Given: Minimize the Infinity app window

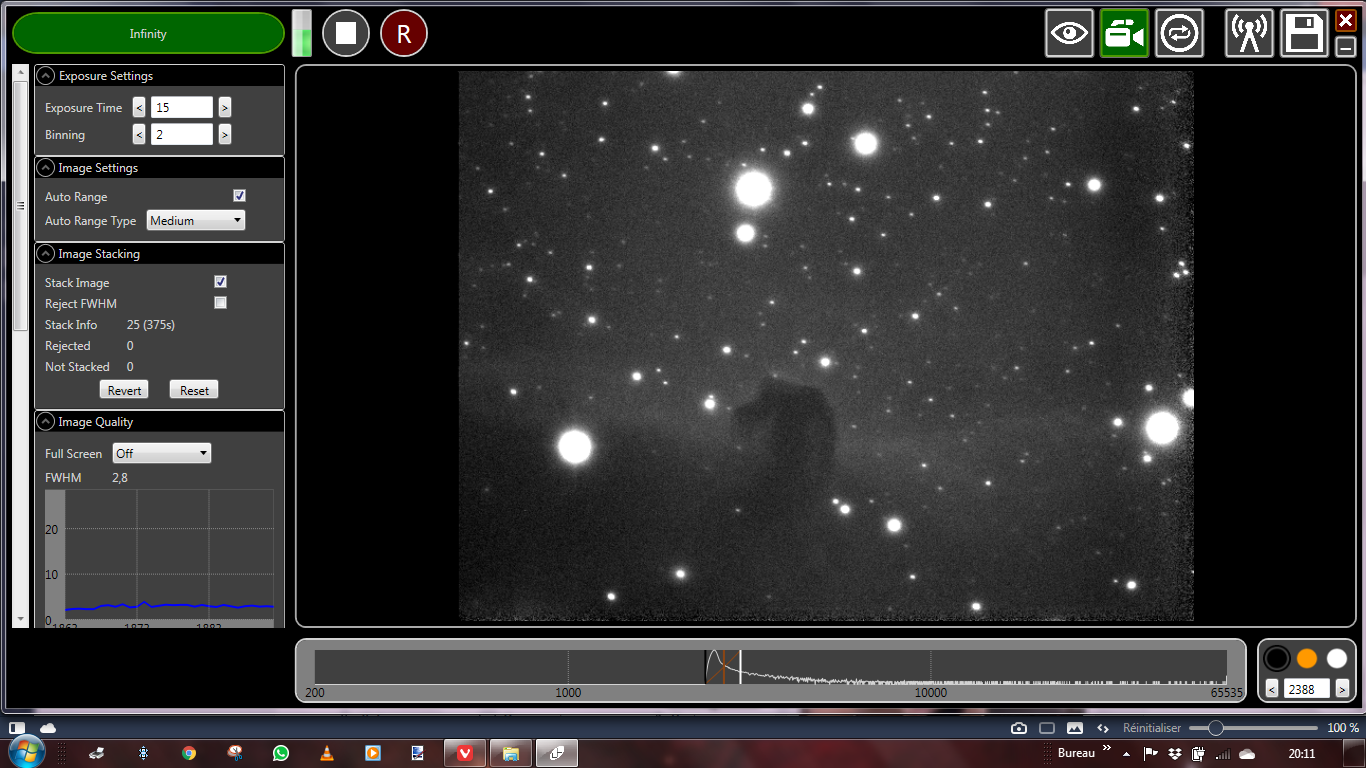Looking at the screenshot, I should pos(1346,45).
